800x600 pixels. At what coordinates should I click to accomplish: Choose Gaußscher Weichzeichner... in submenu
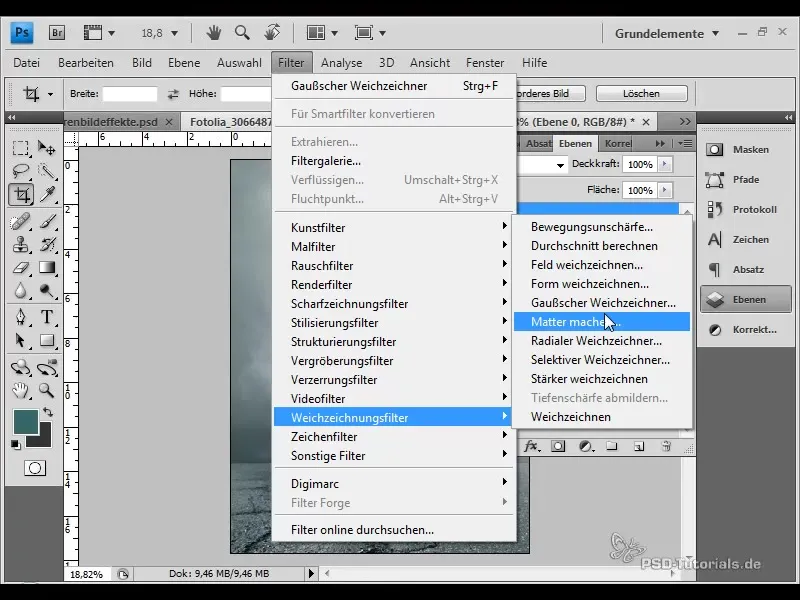pyautogui.click(x=602, y=303)
